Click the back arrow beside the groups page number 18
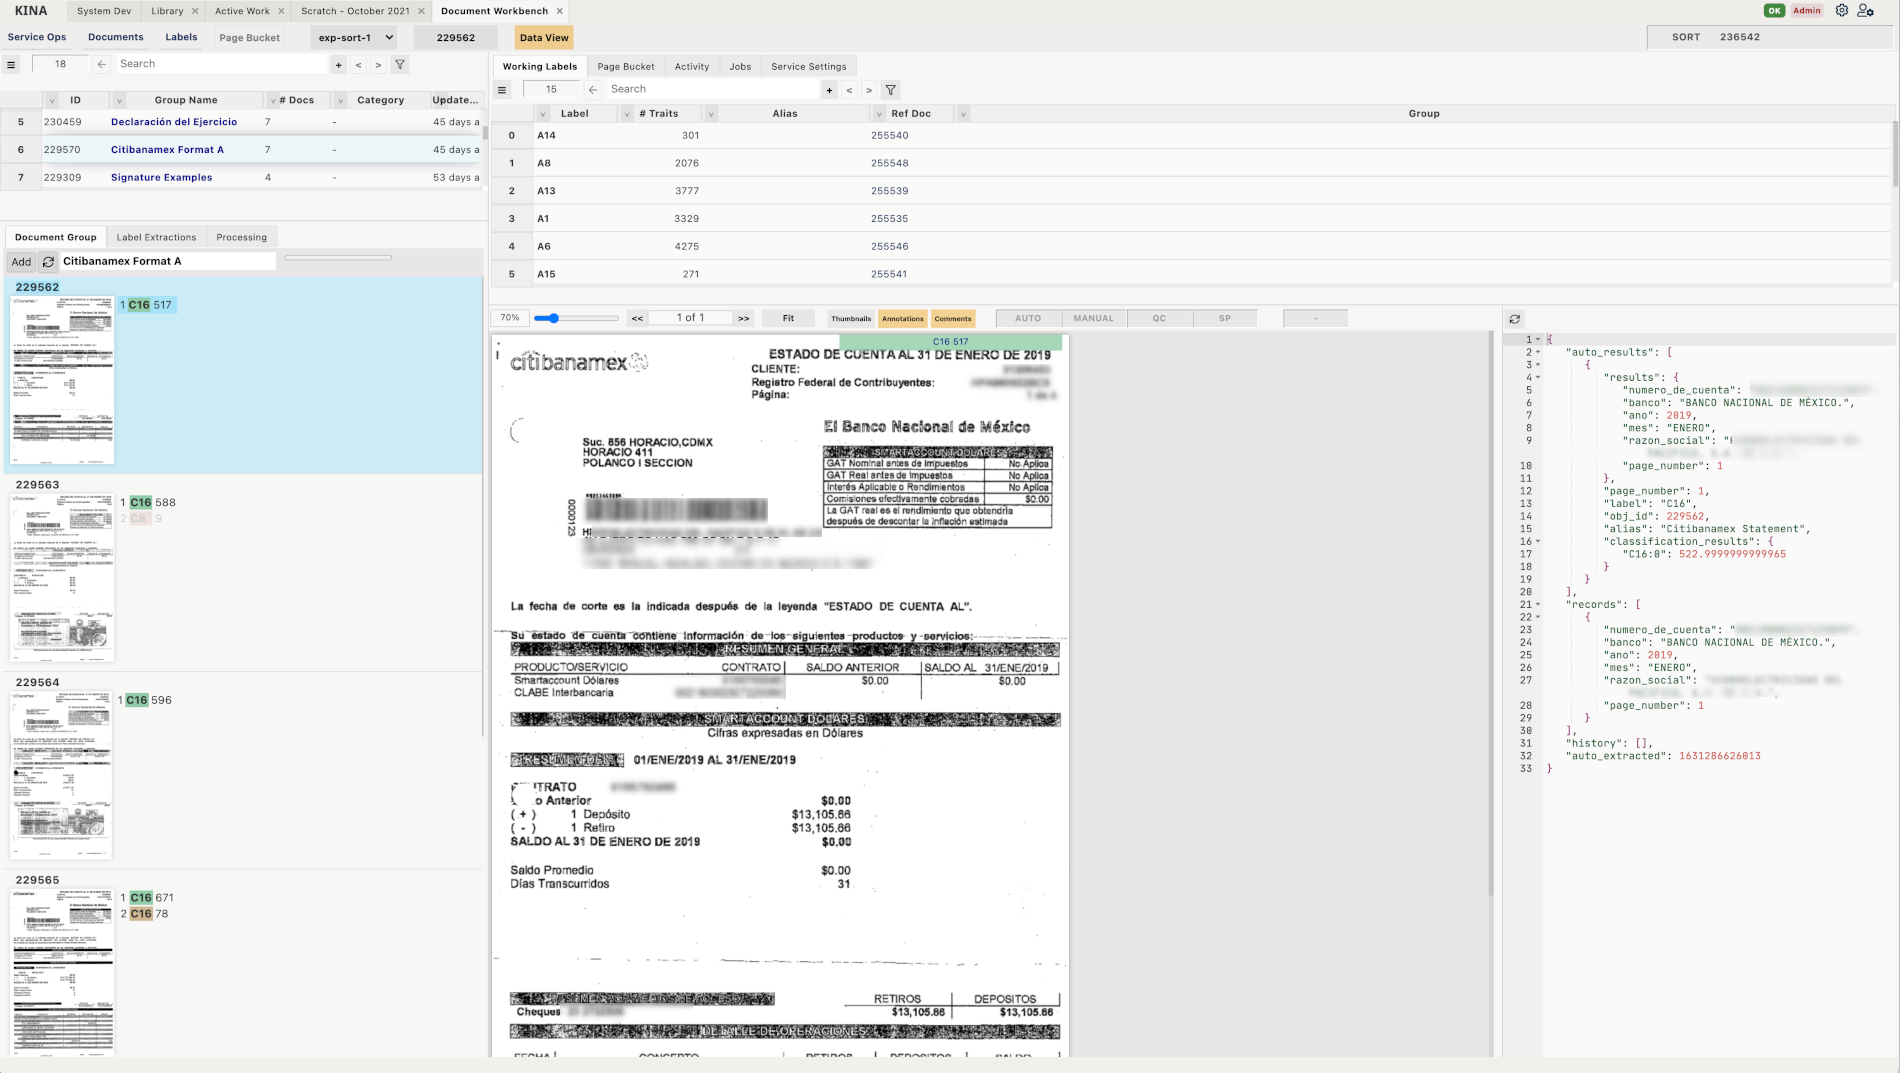Viewport: 1900px width, 1073px height. (x=102, y=64)
